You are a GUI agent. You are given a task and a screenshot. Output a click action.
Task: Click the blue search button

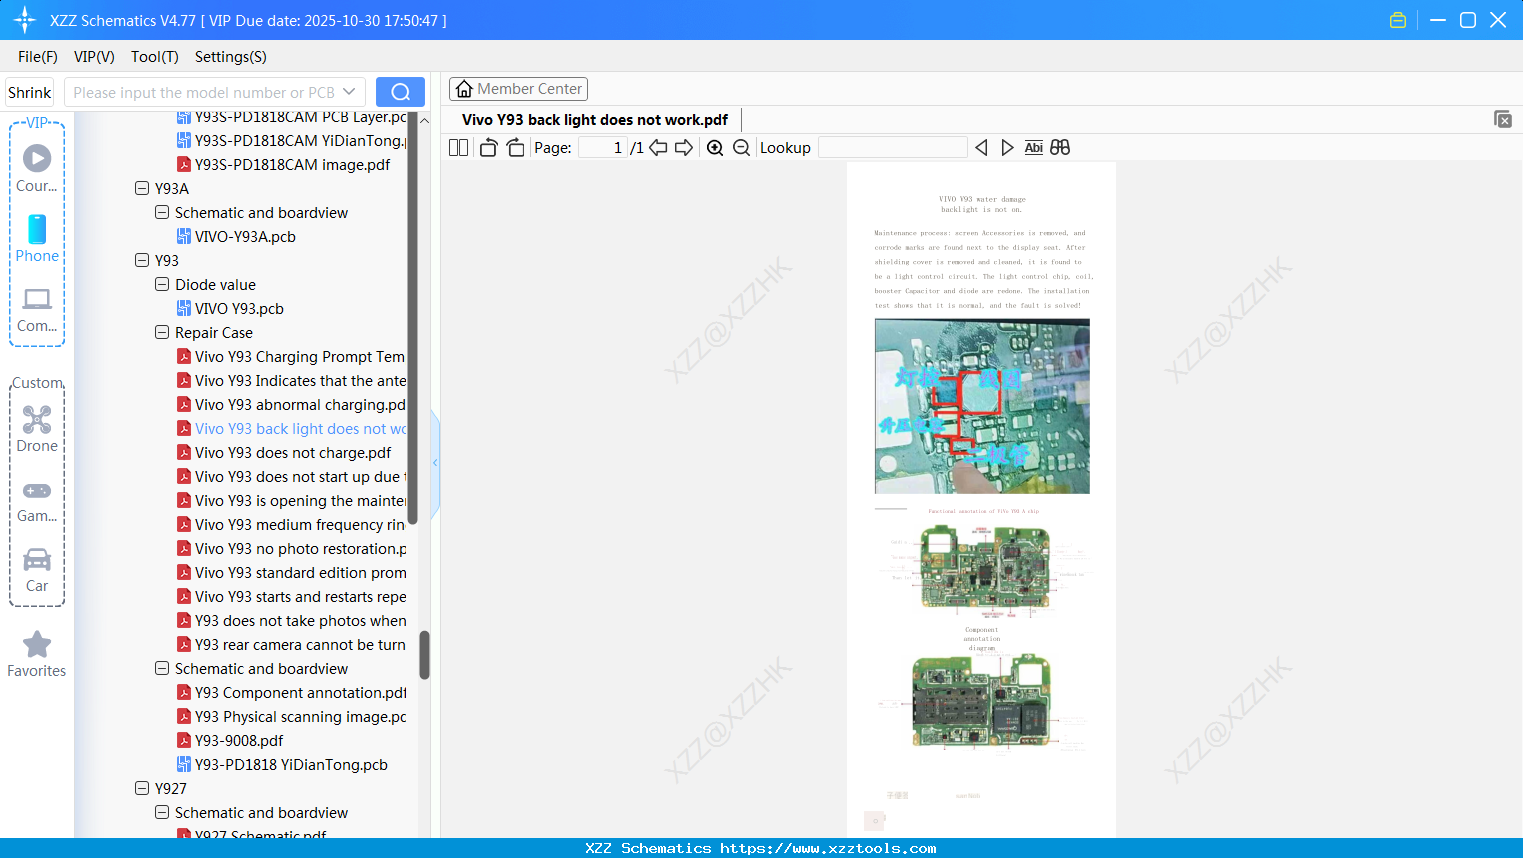click(x=400, y=92)
